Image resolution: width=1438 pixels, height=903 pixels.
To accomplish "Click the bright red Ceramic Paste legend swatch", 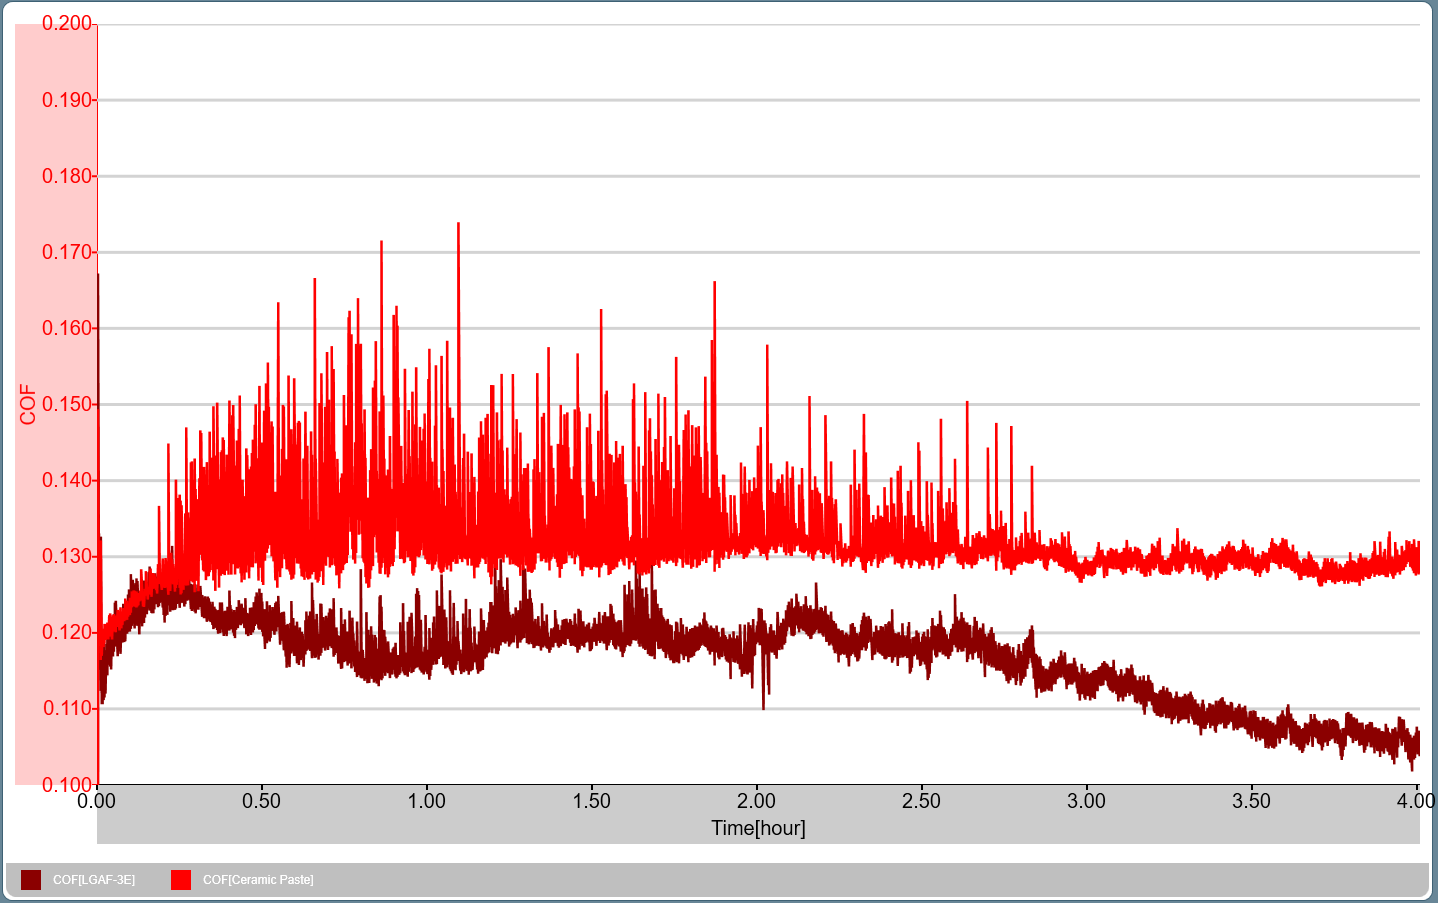I will [181, 880].
